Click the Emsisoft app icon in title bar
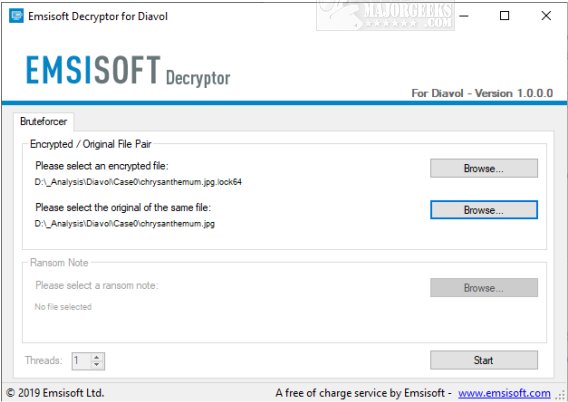Viewport: 568px width, 402px height. (x=16, y=16)
